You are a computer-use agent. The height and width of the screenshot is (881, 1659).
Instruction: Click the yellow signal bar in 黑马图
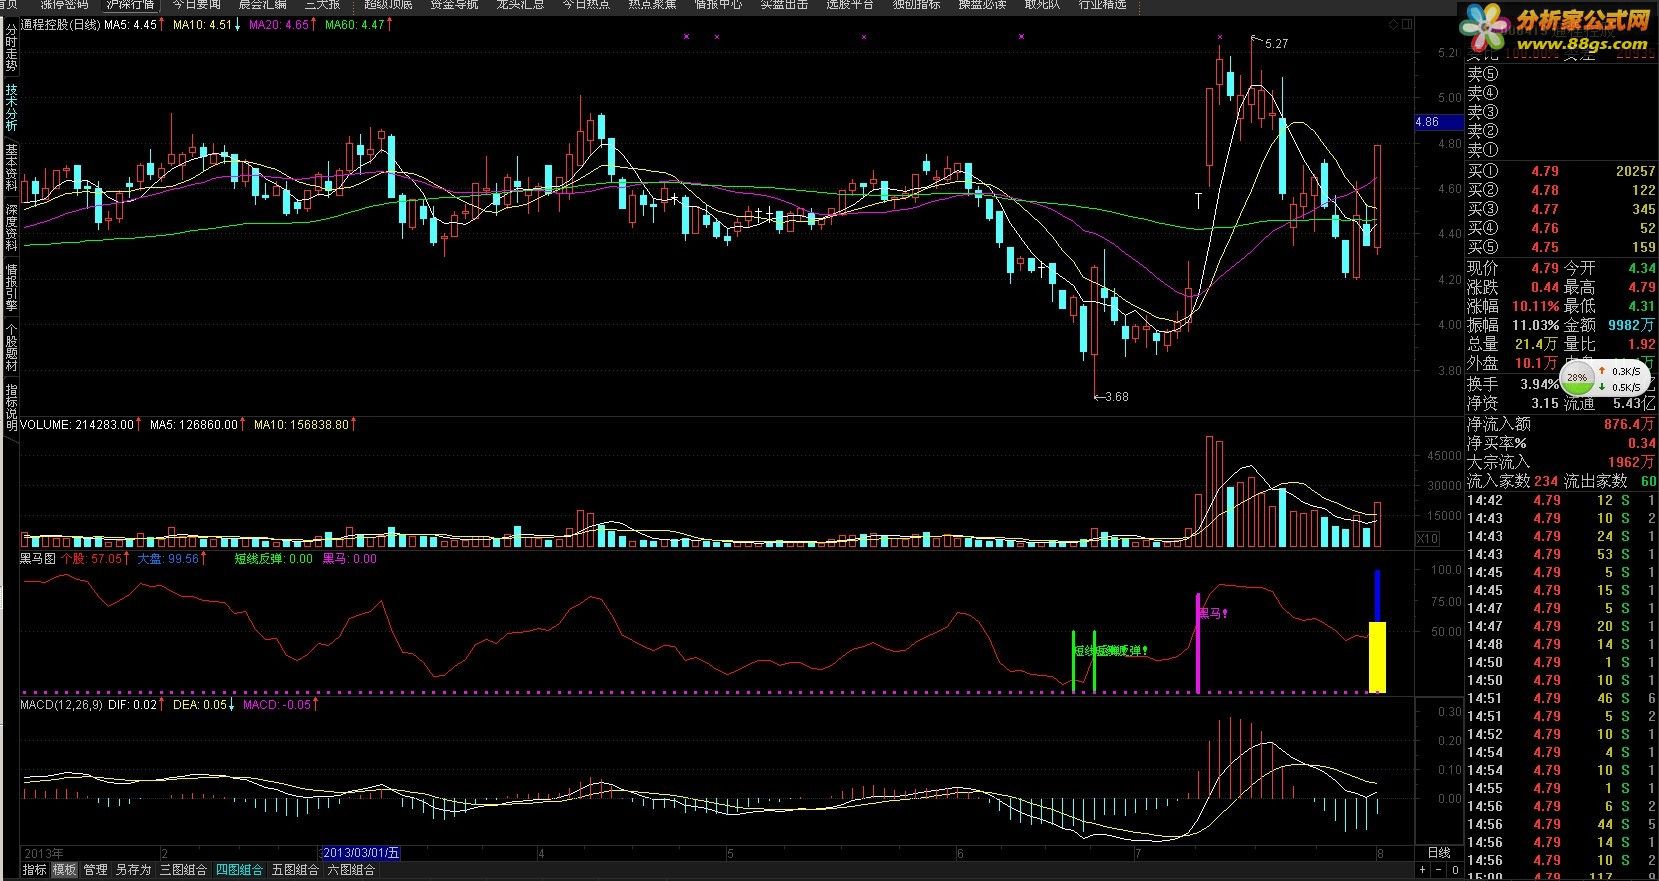[1377, 657]
